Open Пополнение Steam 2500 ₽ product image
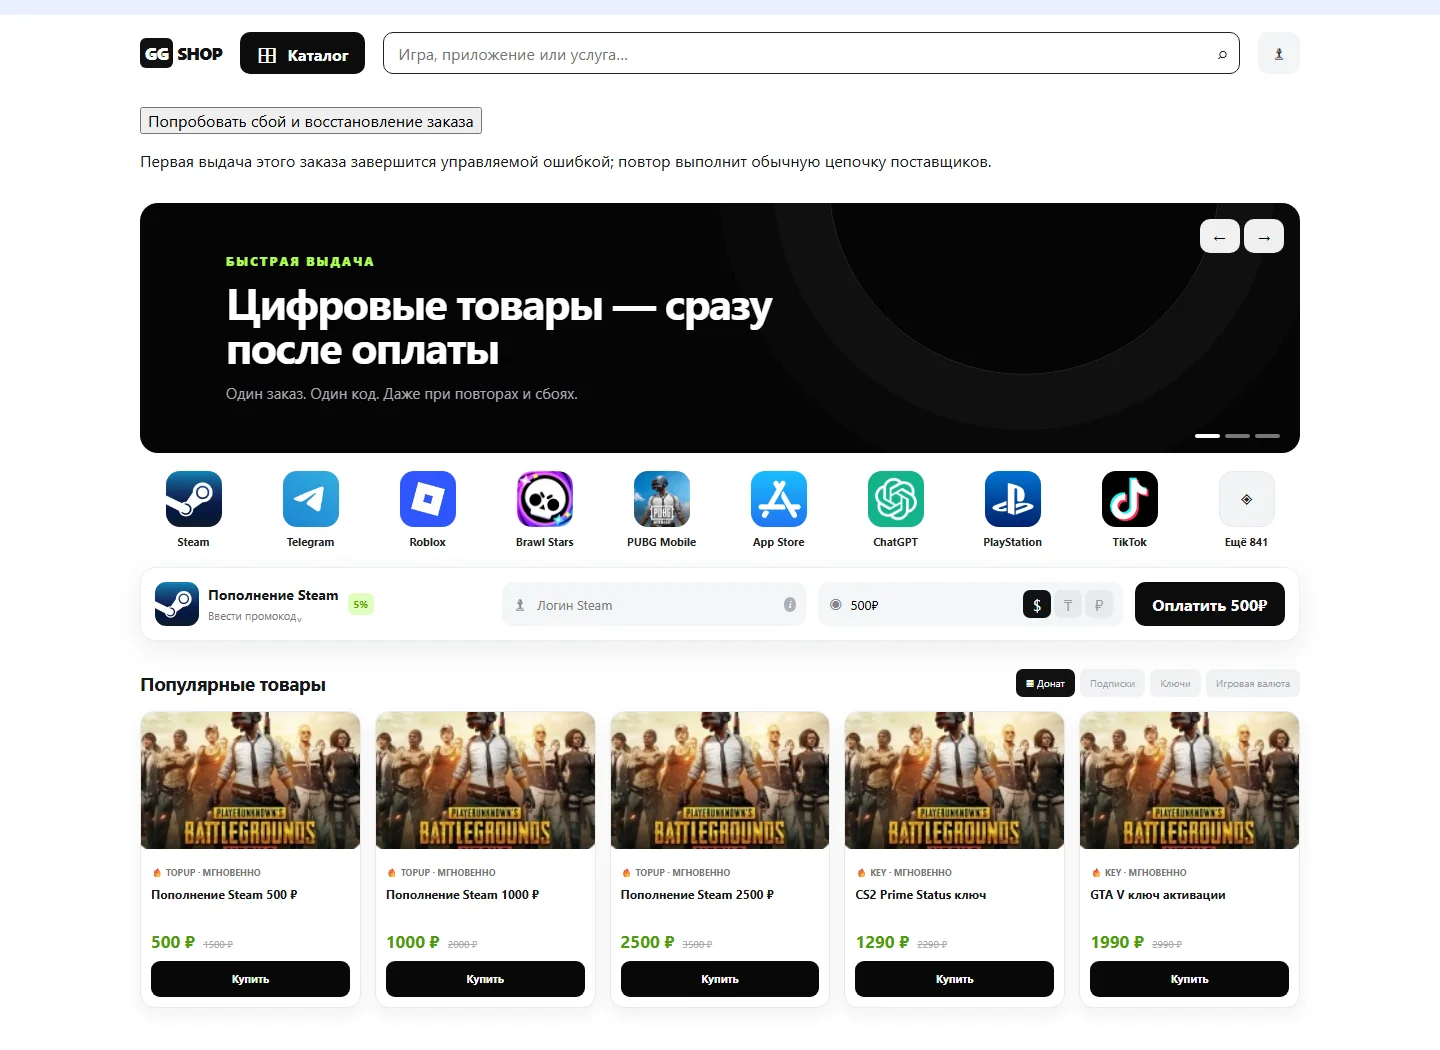1440x1050 pixels. 720,780
